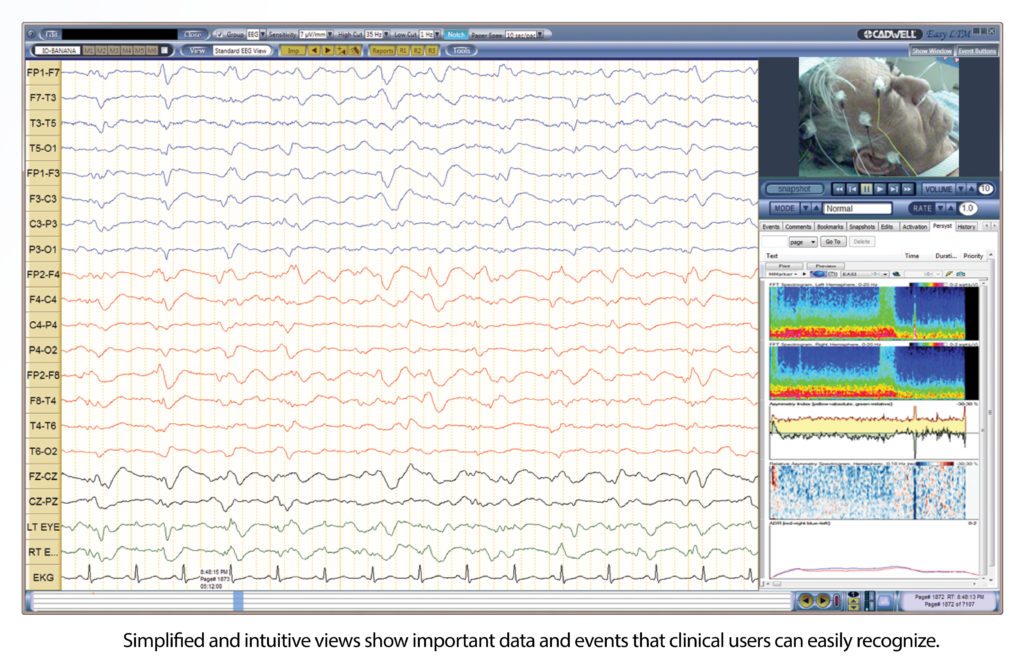The height and width of the screenshot is (664, 1024).
Task: Click the next EEG page arrow in the toolbar
Action: [x=328, y=50]
